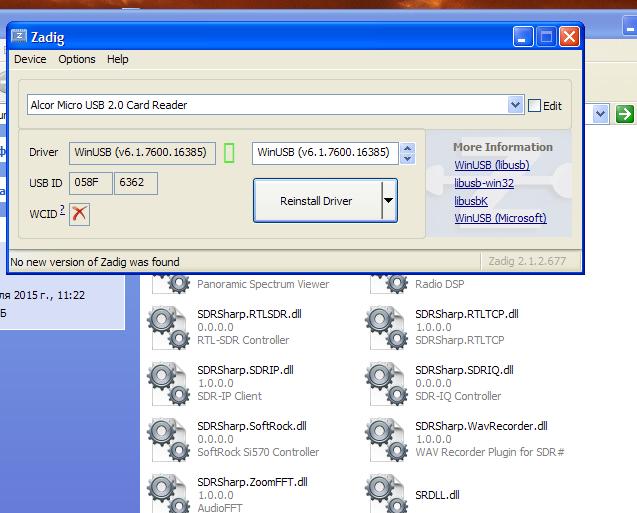The width and height of the screenshot is (637, 513).
Task: Open the libusb-win32 link
Action: [484, 183]
